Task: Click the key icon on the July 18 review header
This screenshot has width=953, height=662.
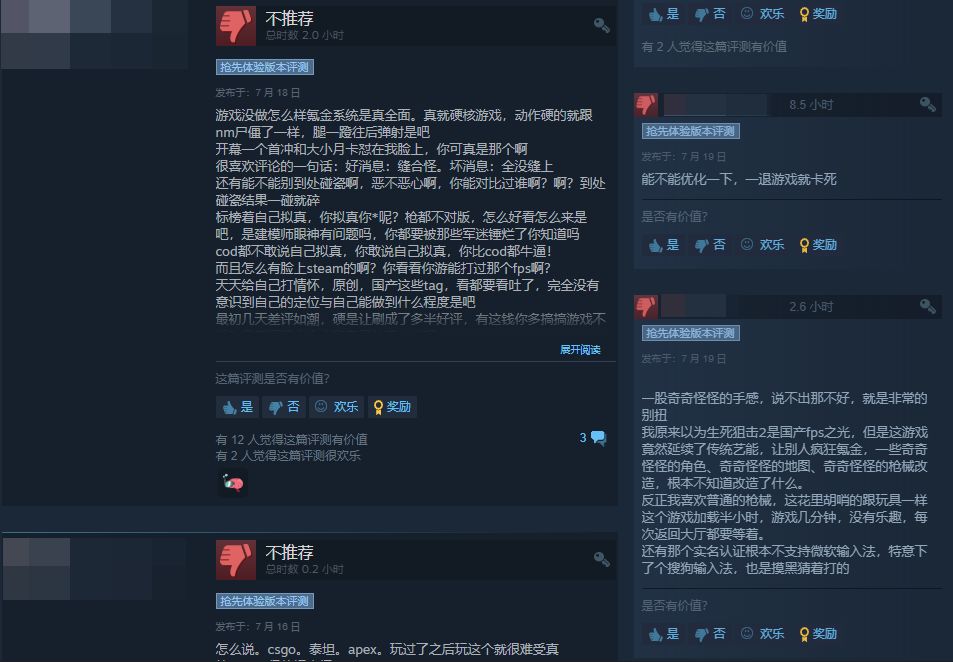Action: pos(602,25)
